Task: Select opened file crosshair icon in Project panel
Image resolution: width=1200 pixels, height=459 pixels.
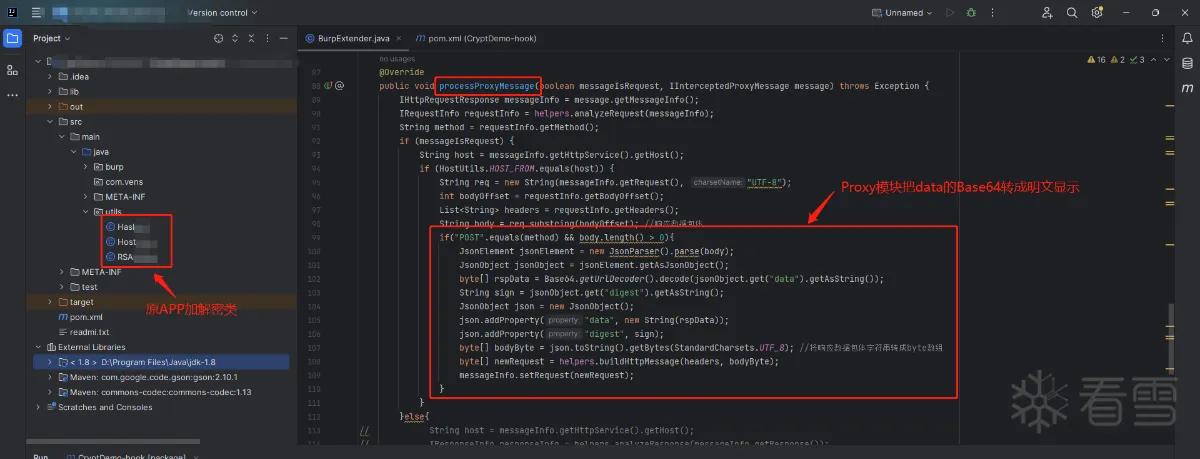Action: [219, 38]
